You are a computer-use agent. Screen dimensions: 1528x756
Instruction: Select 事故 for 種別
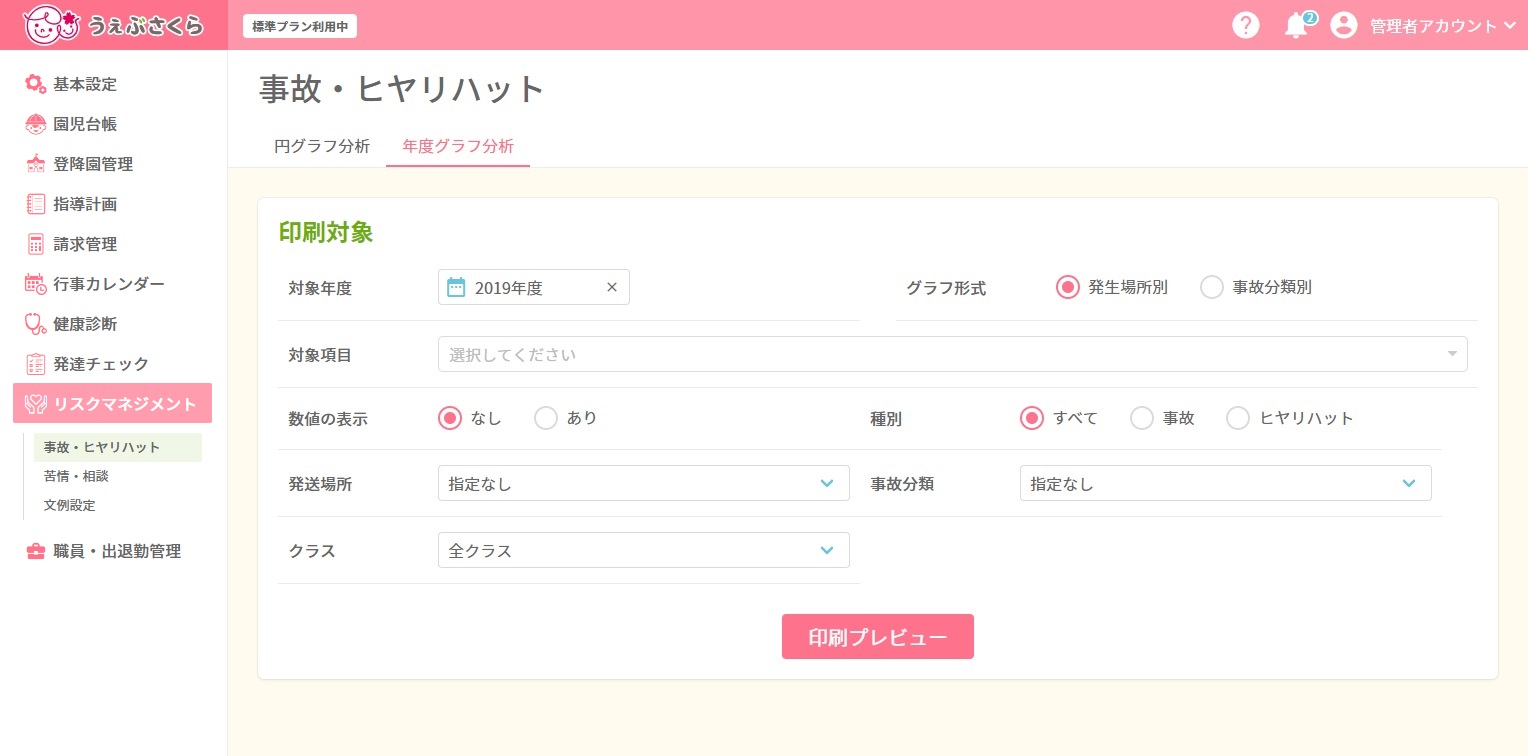tap(1142, 418)
